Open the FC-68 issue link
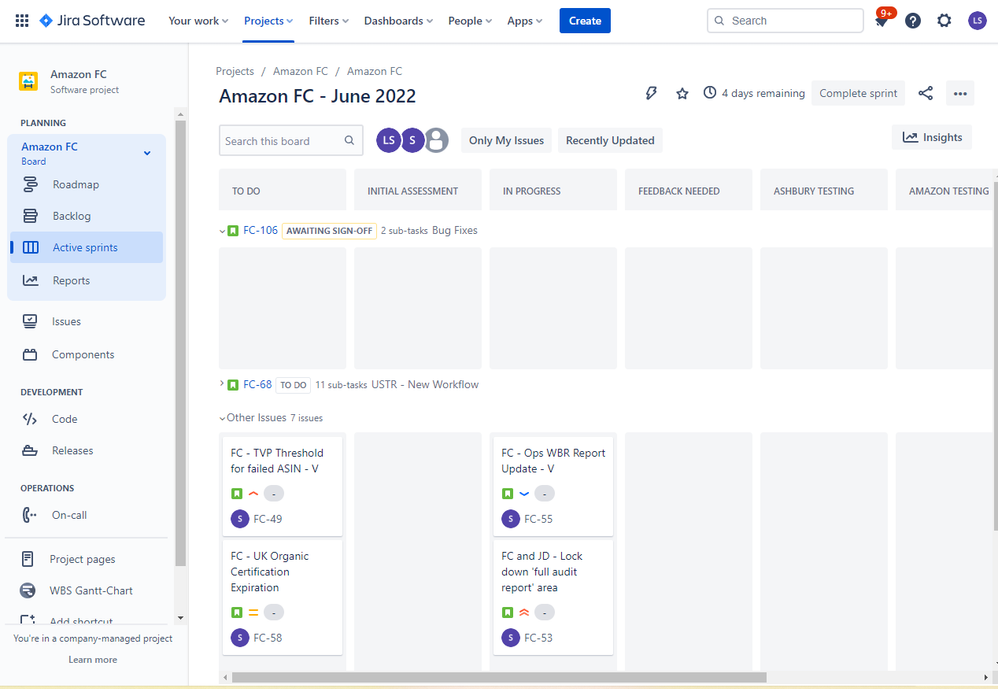Screen dimensions: 998x689 point(257,384)
